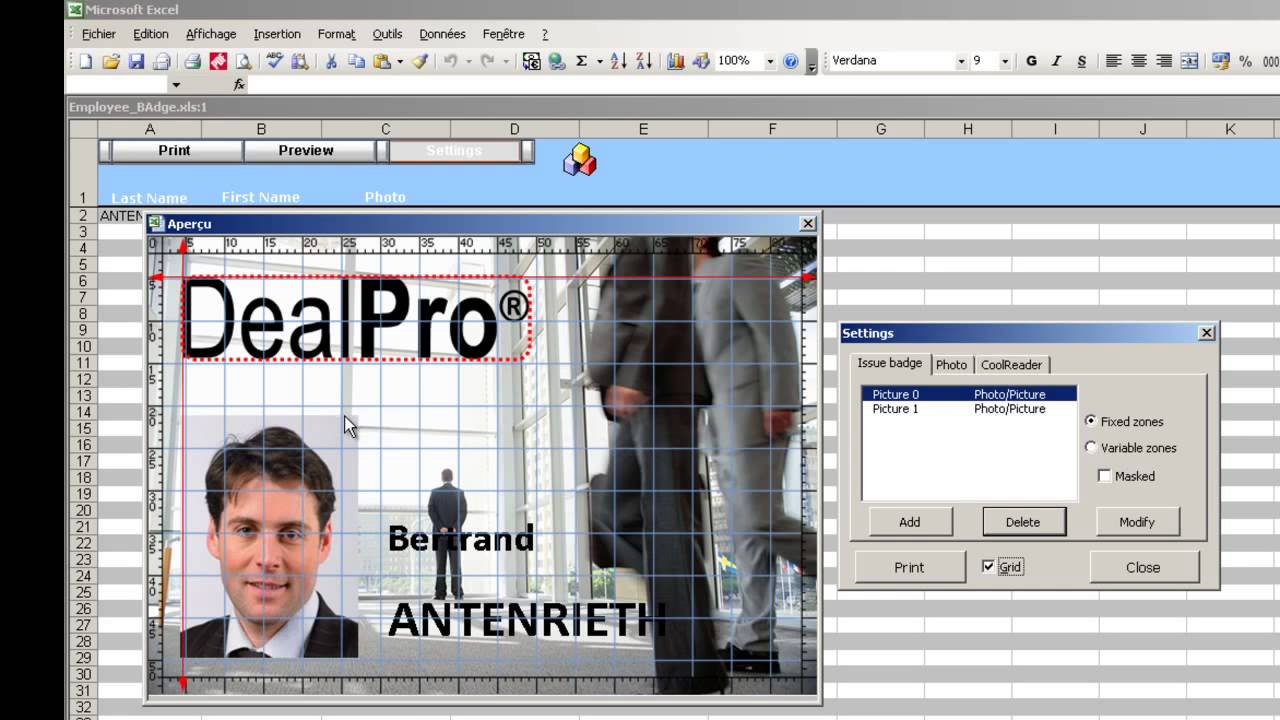The height and width of the screenshot is (720, 1280).
Task: Align text right in the toolbar
Action: 1163,61
